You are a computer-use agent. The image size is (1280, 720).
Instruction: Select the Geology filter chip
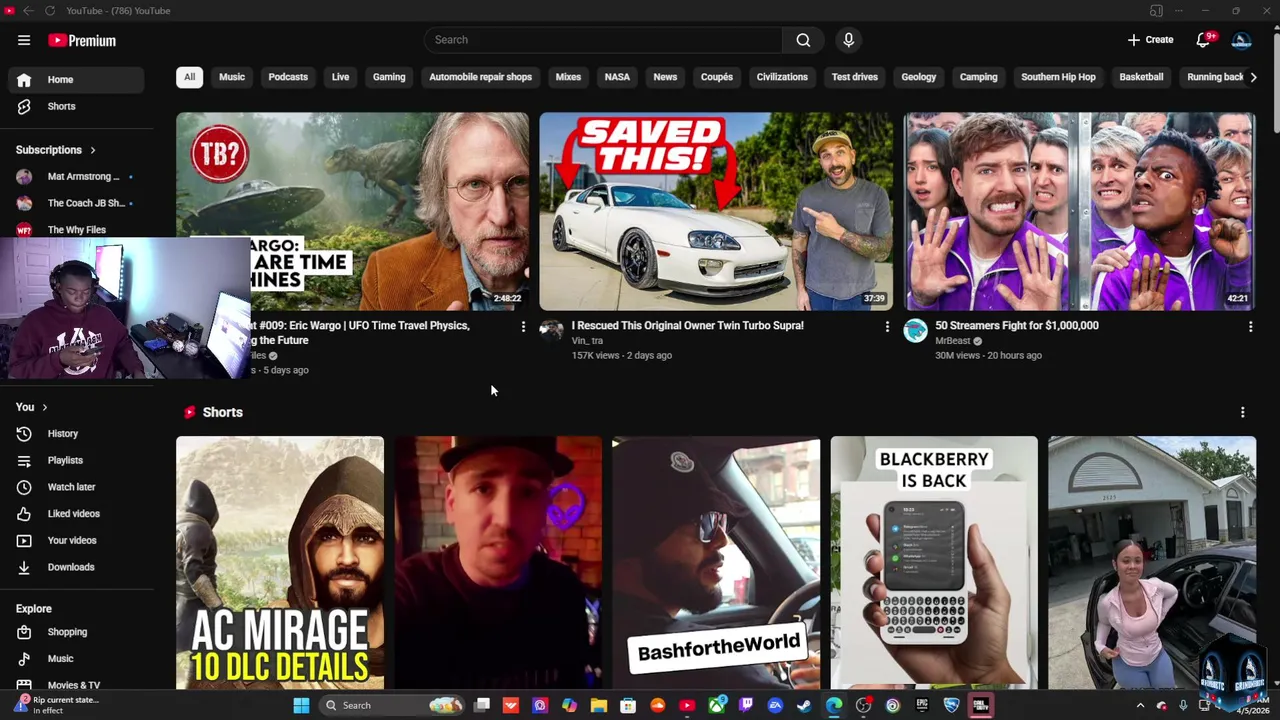(919, 77)
